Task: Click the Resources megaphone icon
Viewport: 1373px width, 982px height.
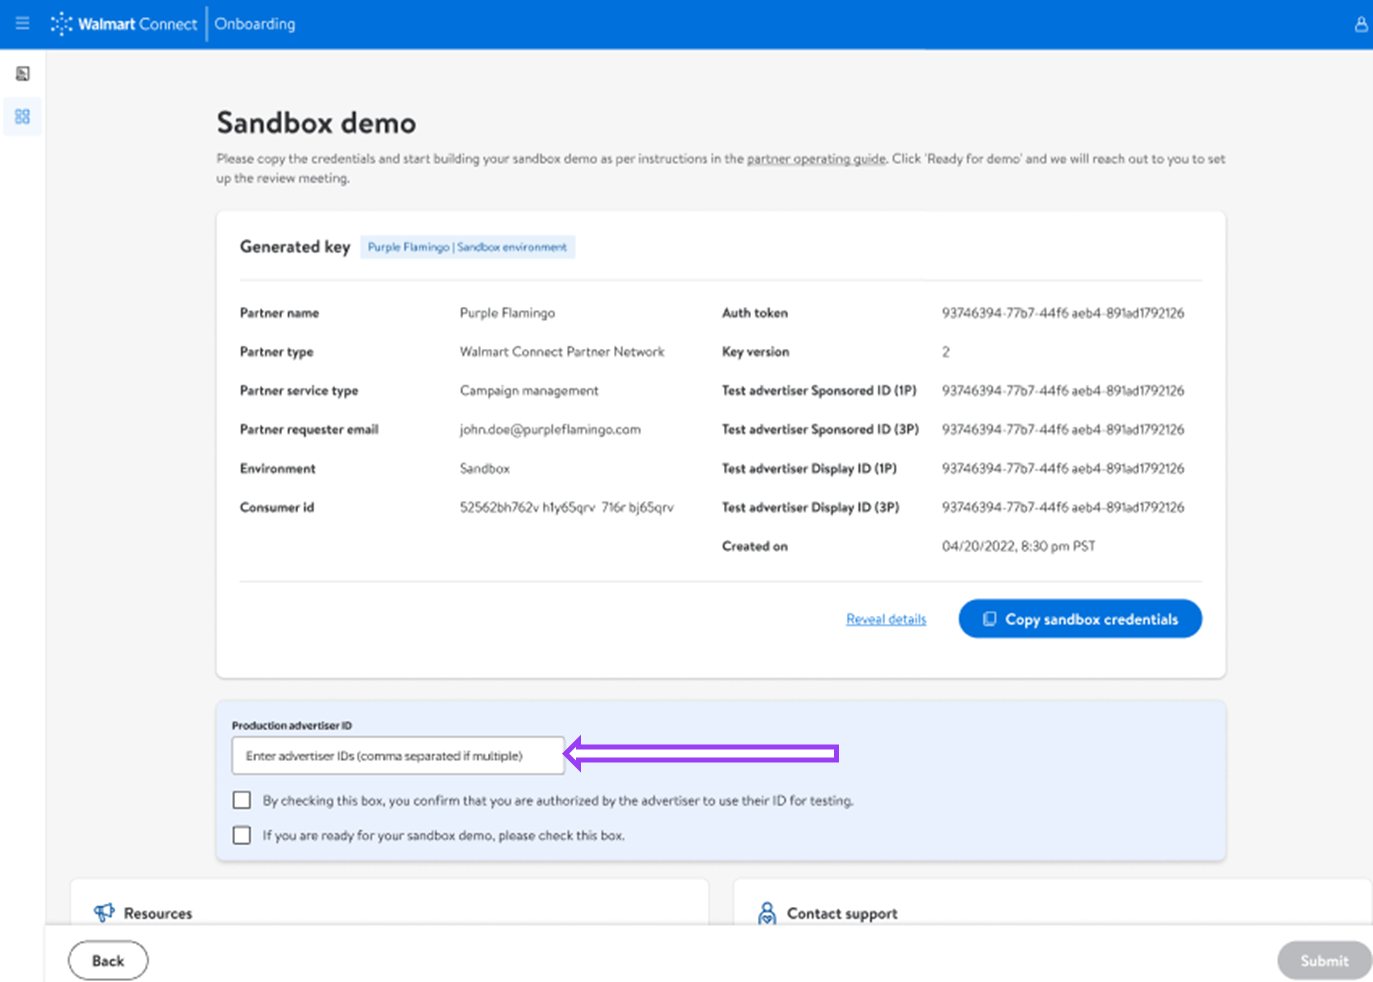Action: point(104,912)
